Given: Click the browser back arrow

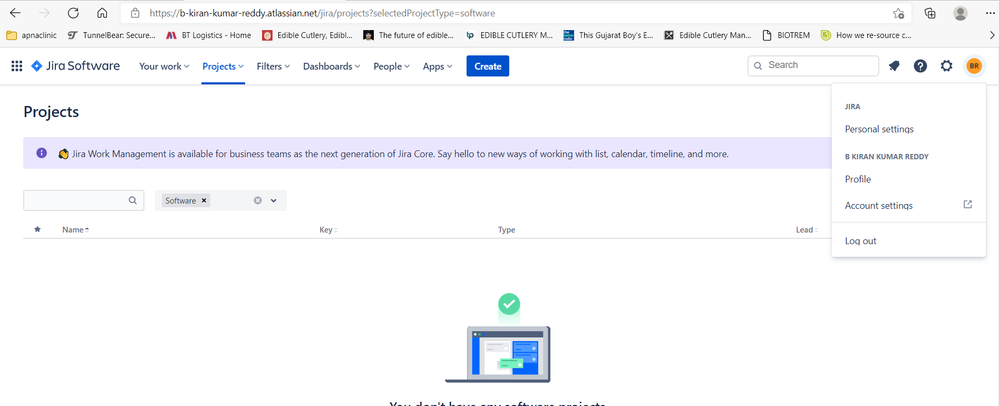Looking at the screenshot, I should (15, 13).
